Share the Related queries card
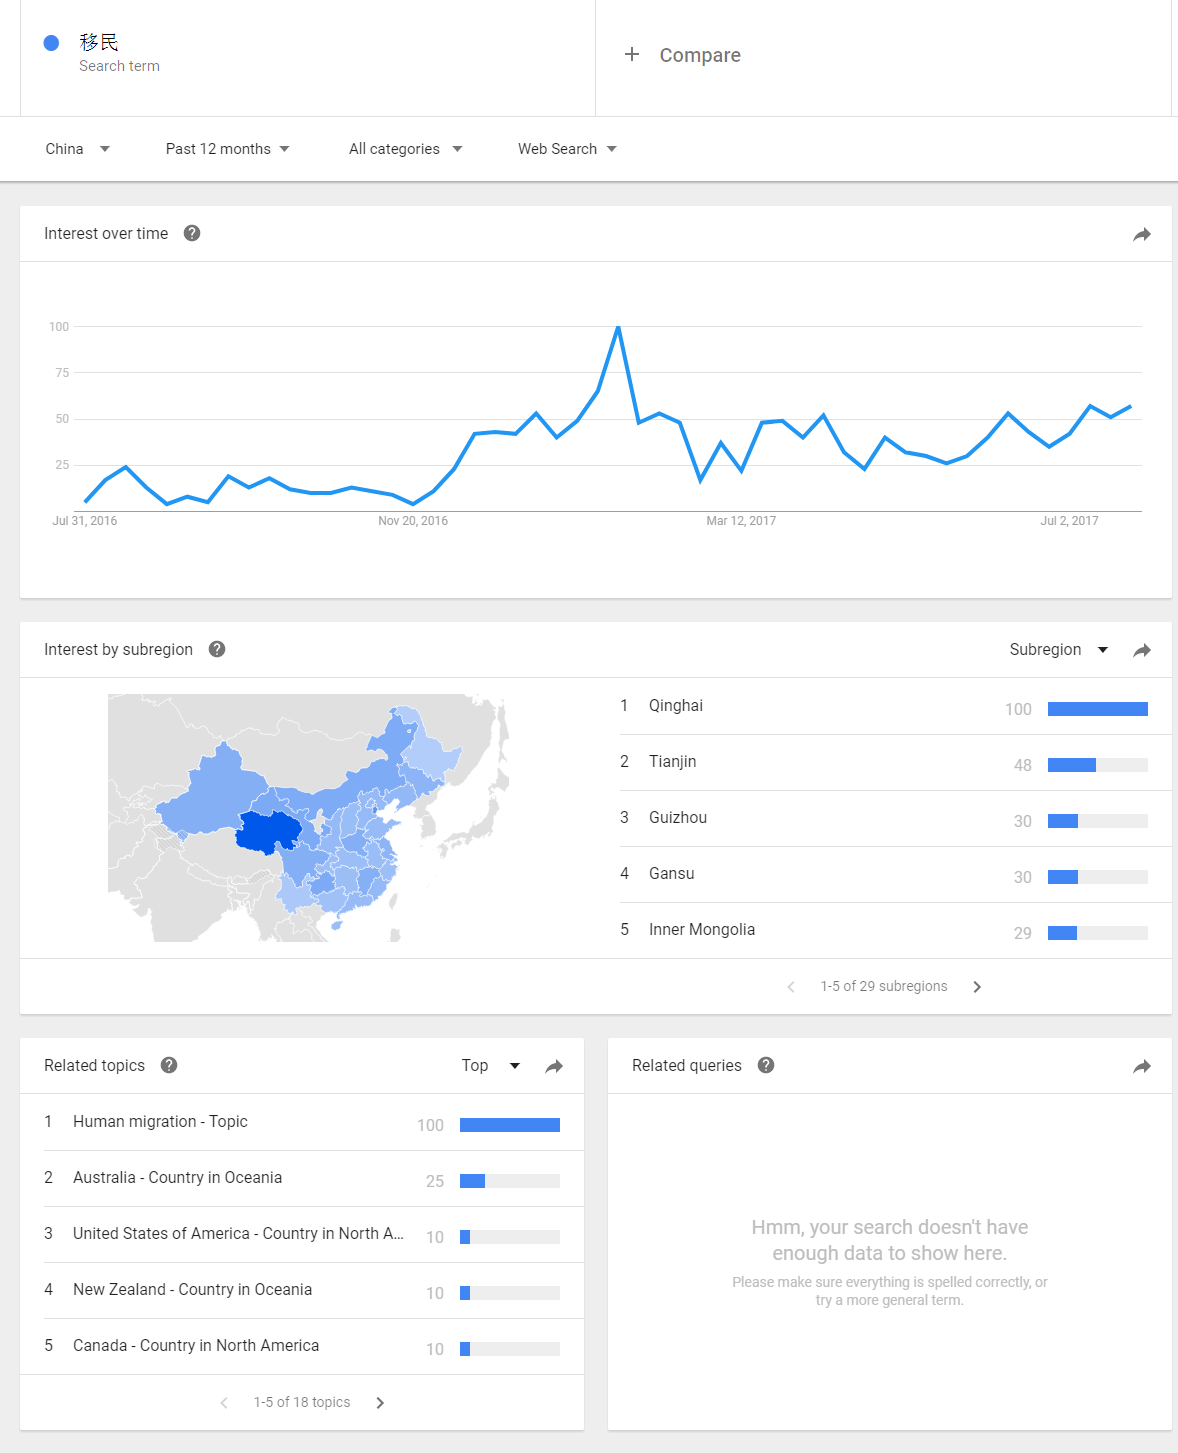 1142,1066
